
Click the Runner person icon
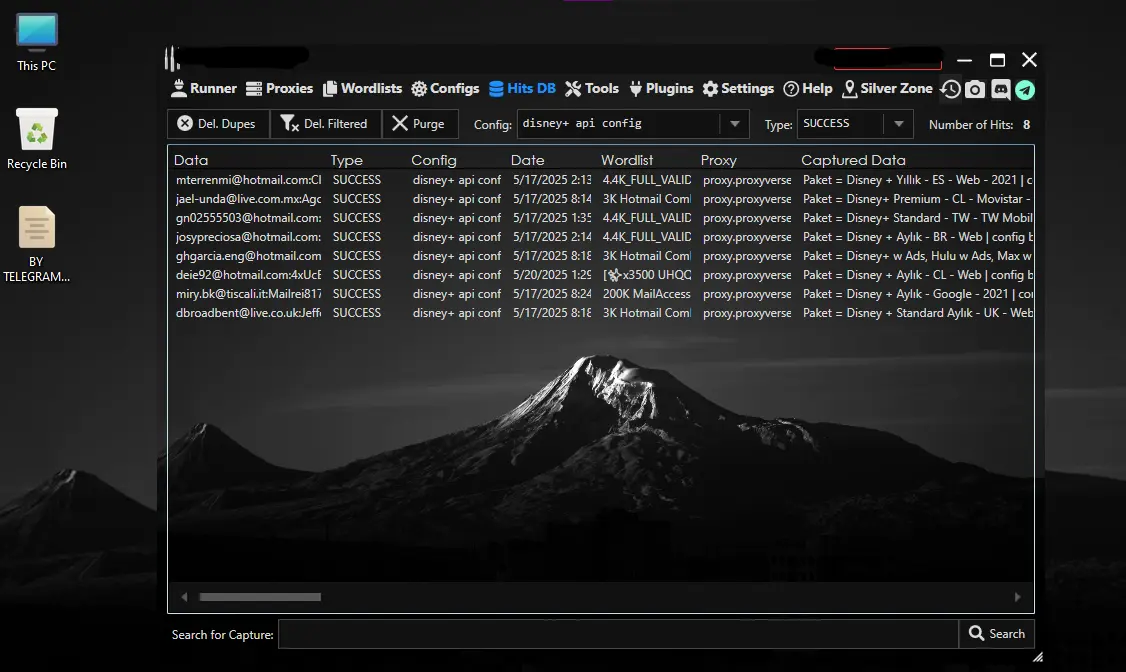coord(179,88)
